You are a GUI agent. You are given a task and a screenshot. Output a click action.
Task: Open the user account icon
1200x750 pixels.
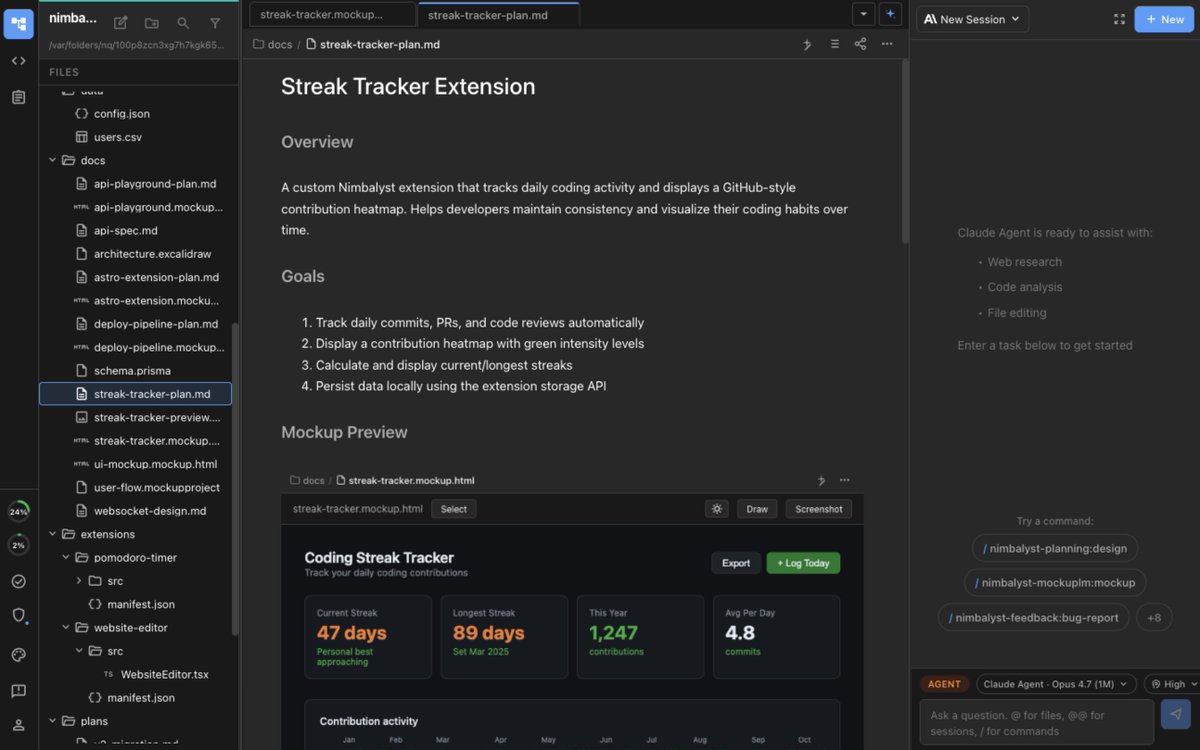[18, 725]
